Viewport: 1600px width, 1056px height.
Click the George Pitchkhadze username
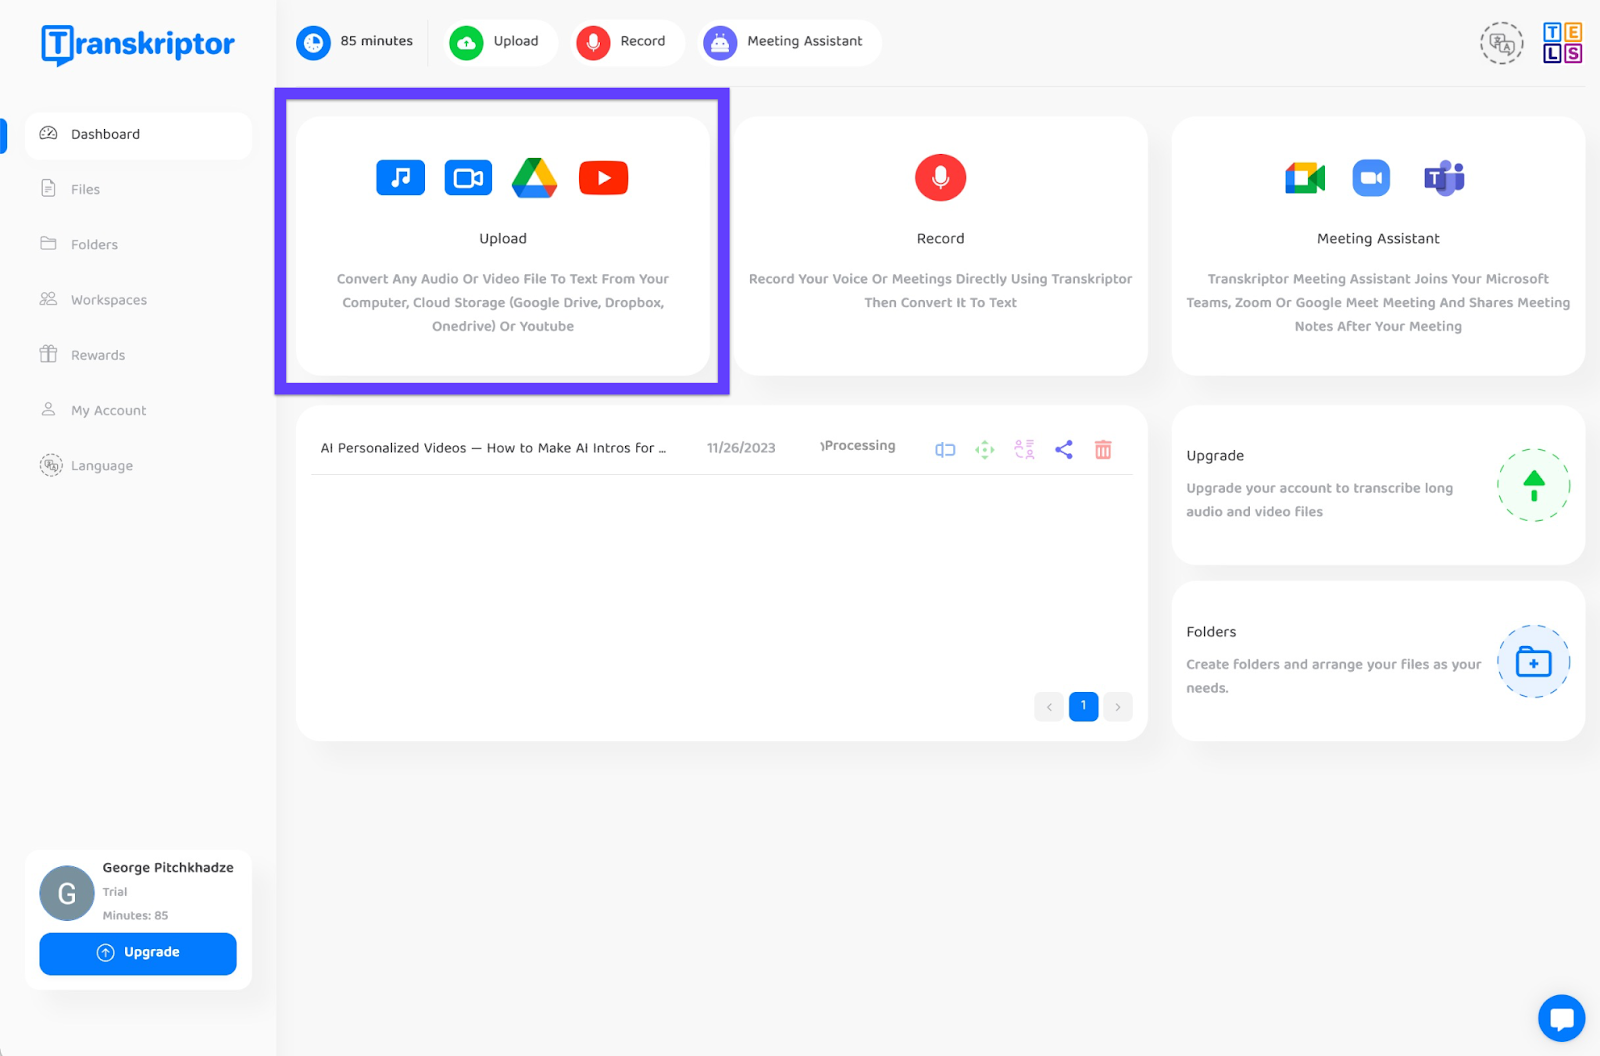[x=168, y=868]
